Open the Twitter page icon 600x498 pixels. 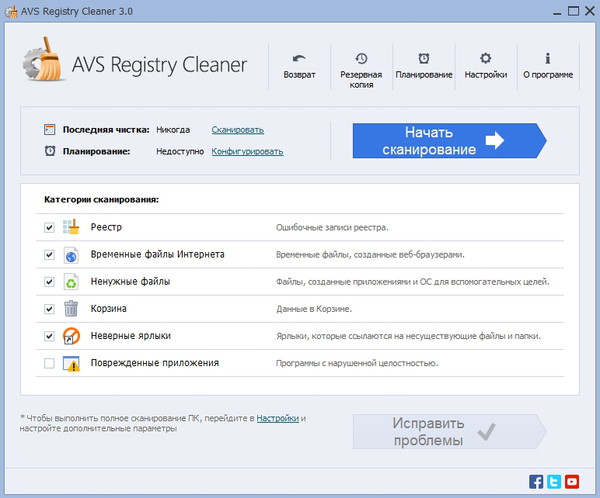[x=554, y=481]
